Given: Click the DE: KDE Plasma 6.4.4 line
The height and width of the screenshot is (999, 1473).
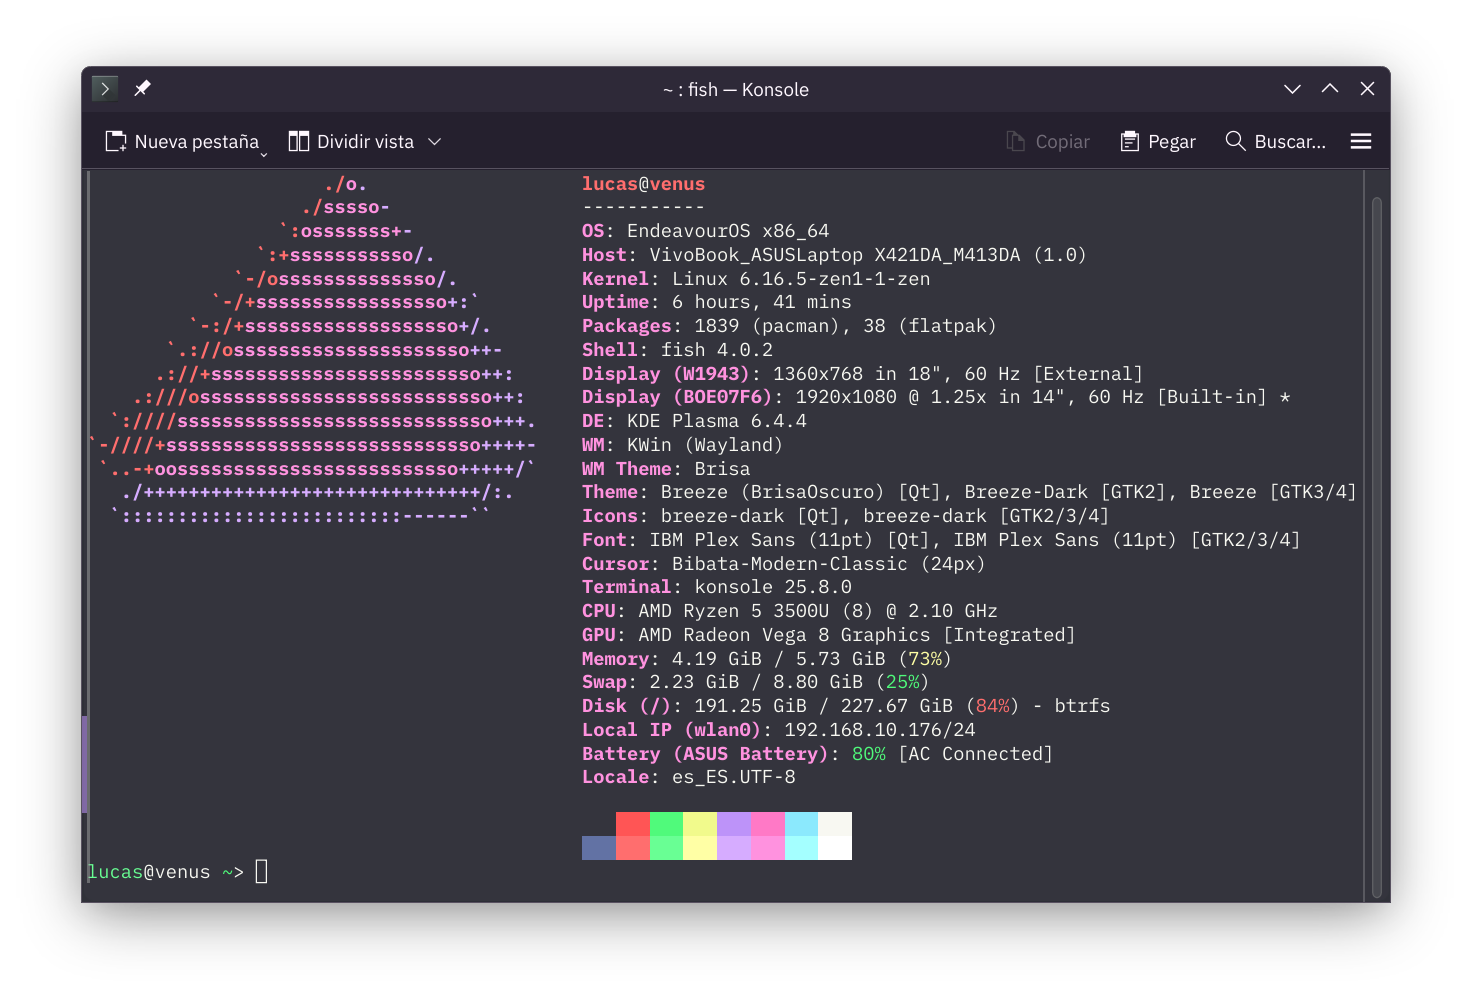Looking at the screenshot, I should (694, 421).
